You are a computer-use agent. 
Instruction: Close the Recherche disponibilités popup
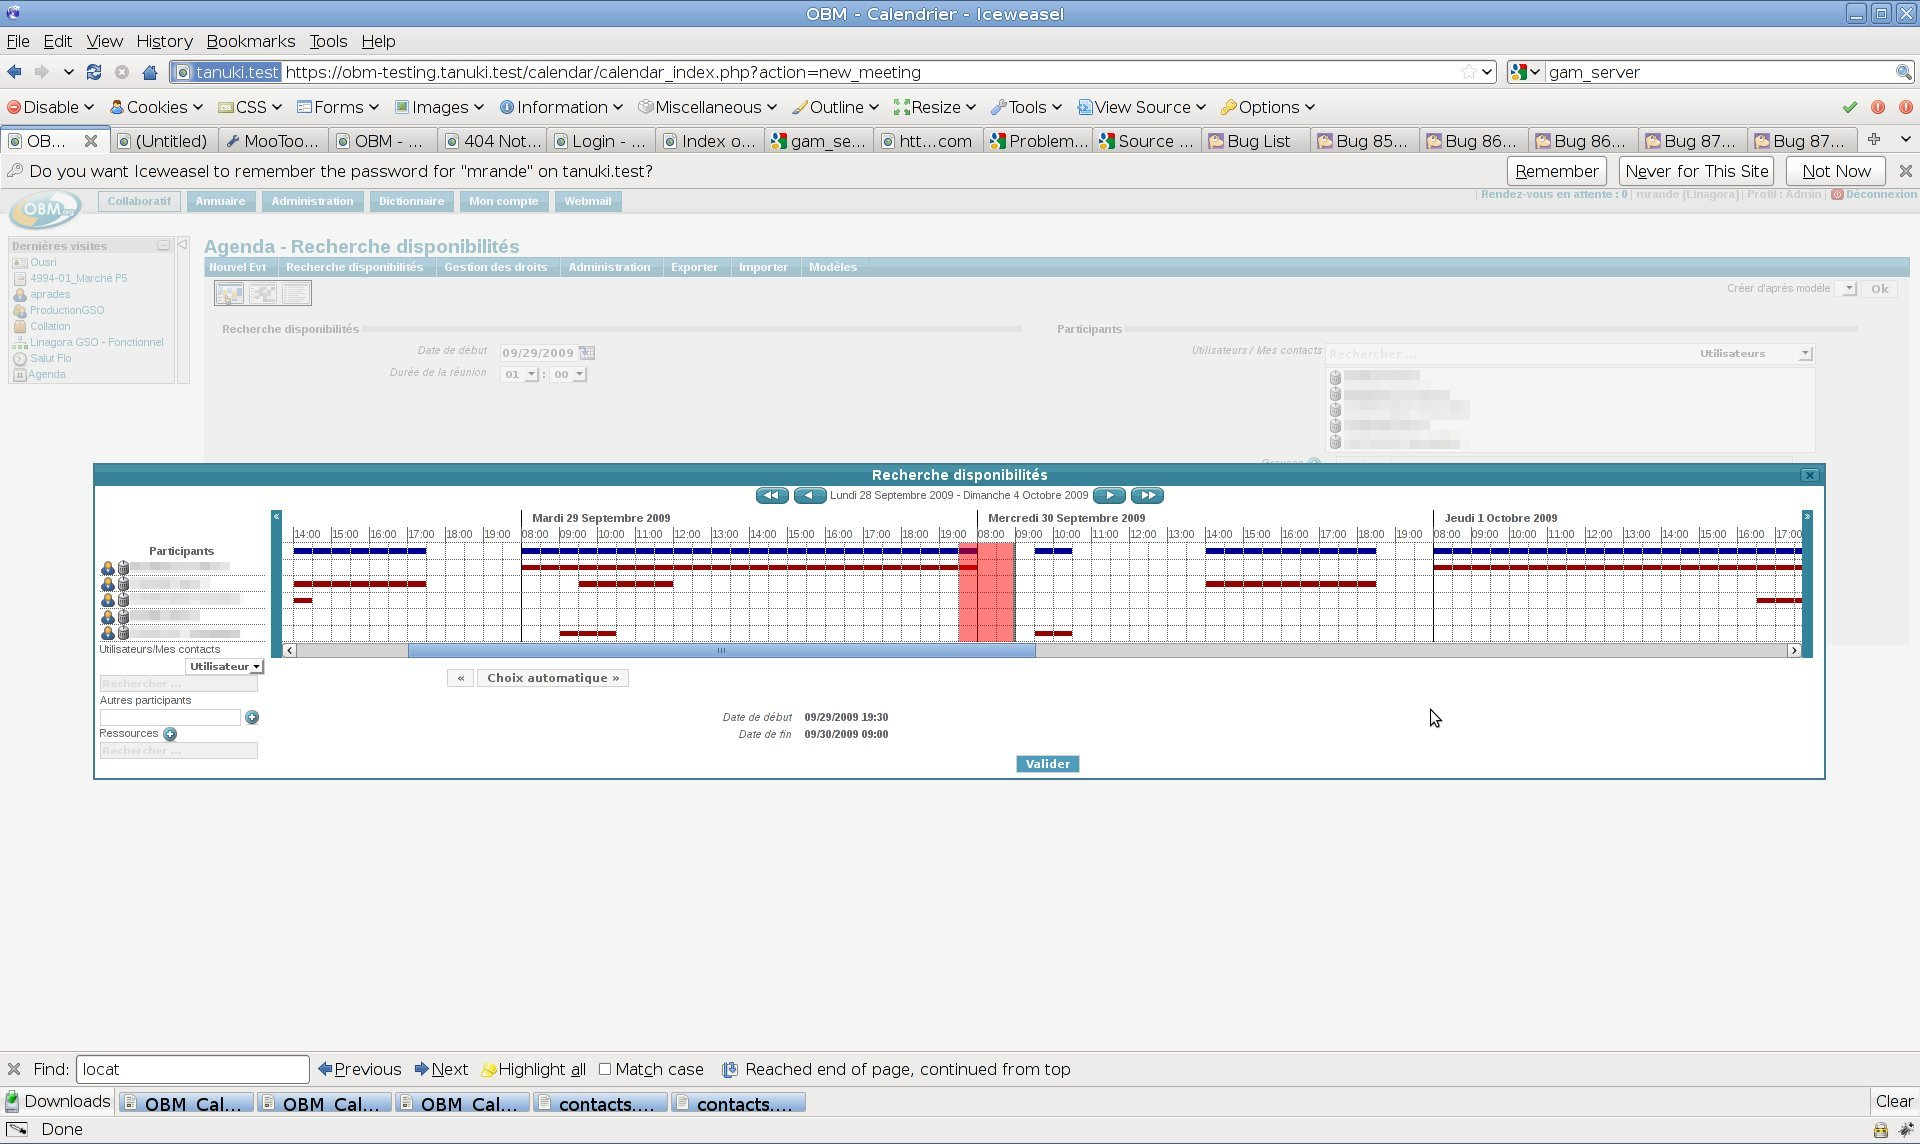(1809, 475)
